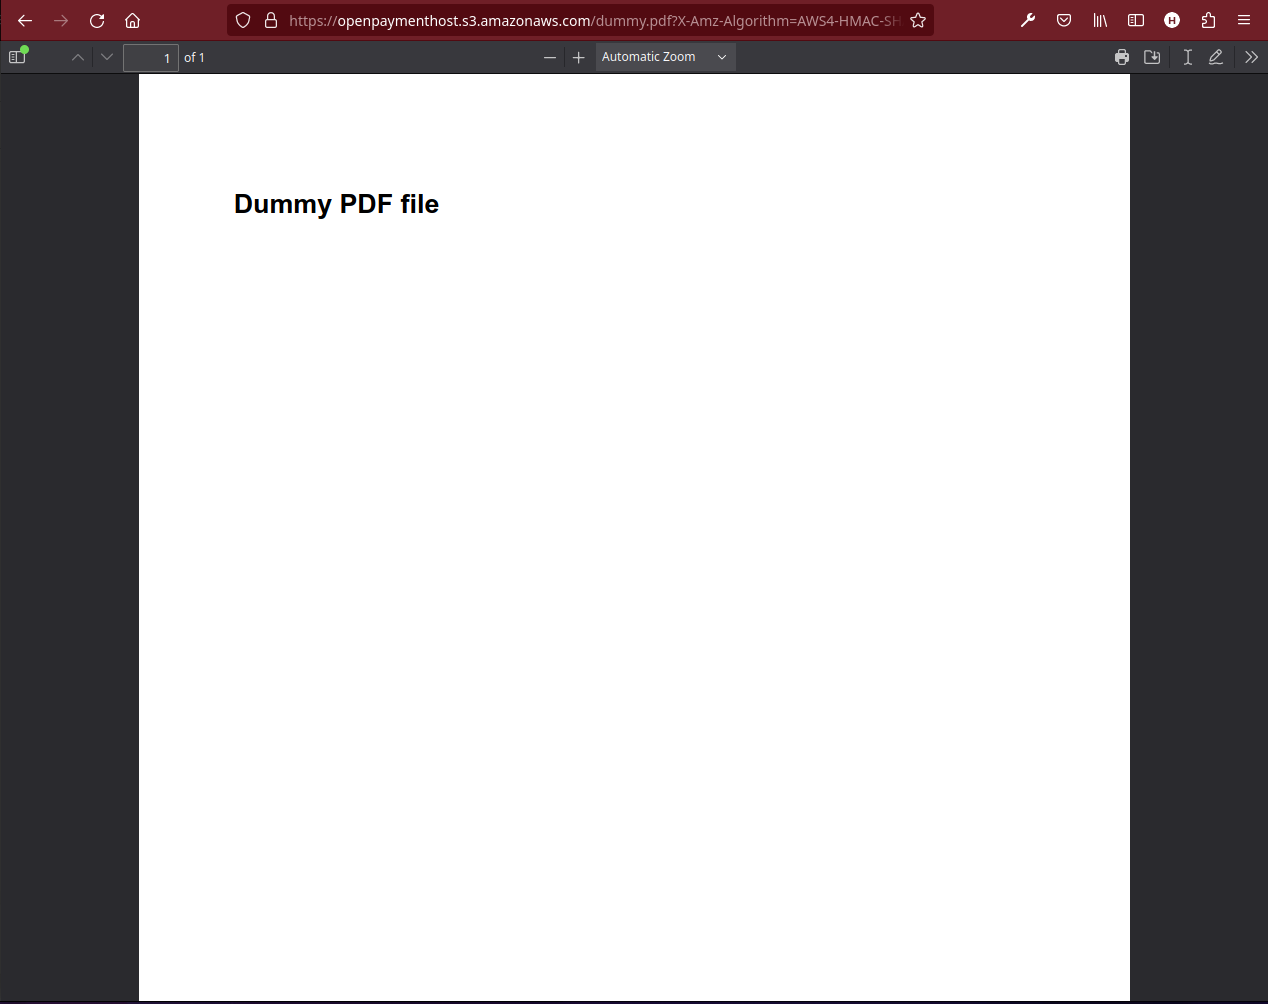Open the Automatic Zoom dropdown
The height and width of the screenshot is (1004, 1268).
point(664,57)
